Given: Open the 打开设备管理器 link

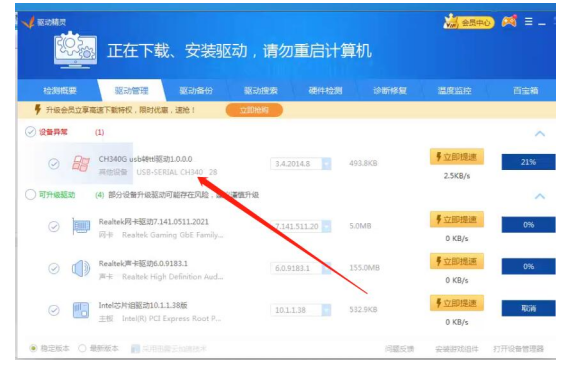Looking at the screenshot, I should tap(519, 349).
